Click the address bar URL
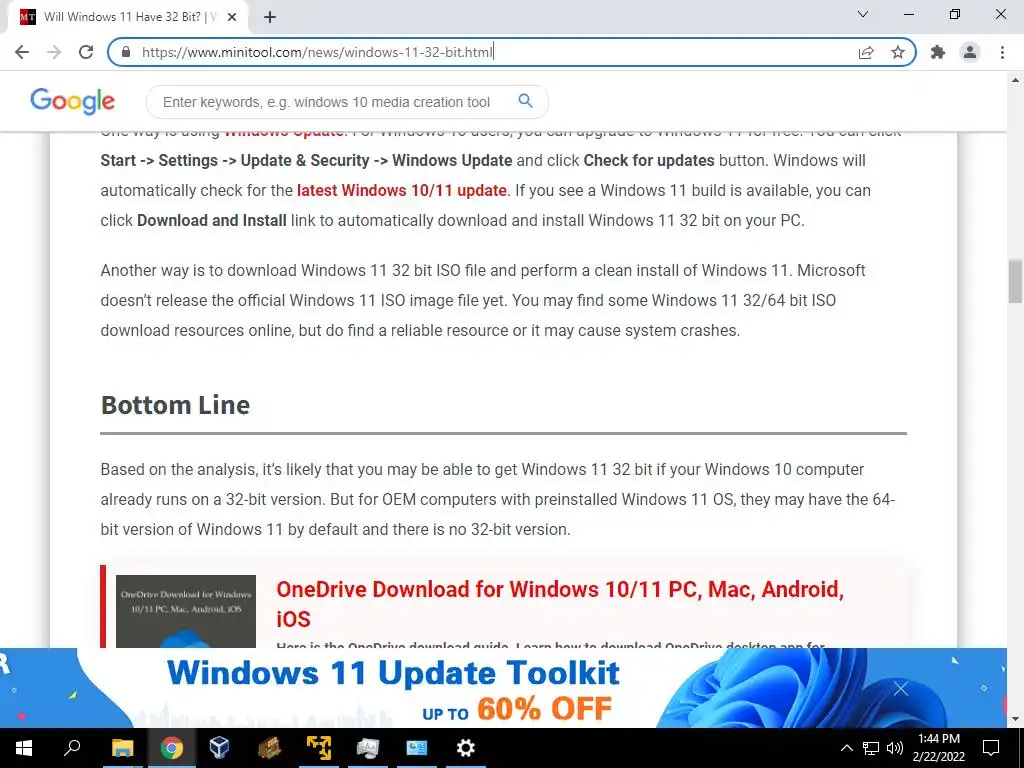 pos(317,52)
